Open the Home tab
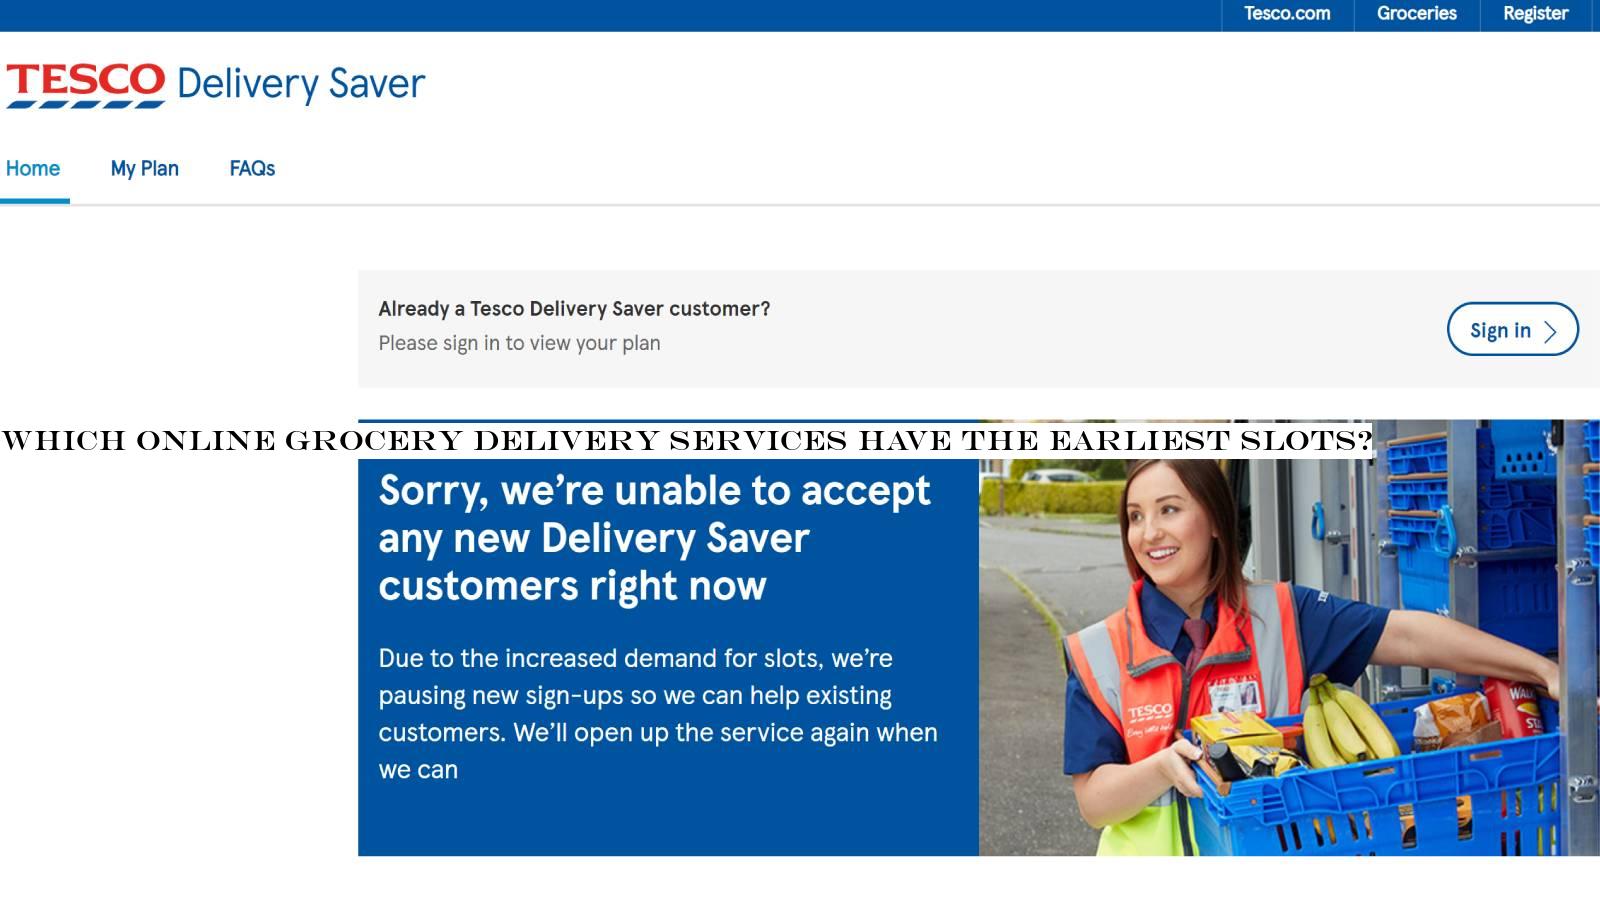 [33, 168]
